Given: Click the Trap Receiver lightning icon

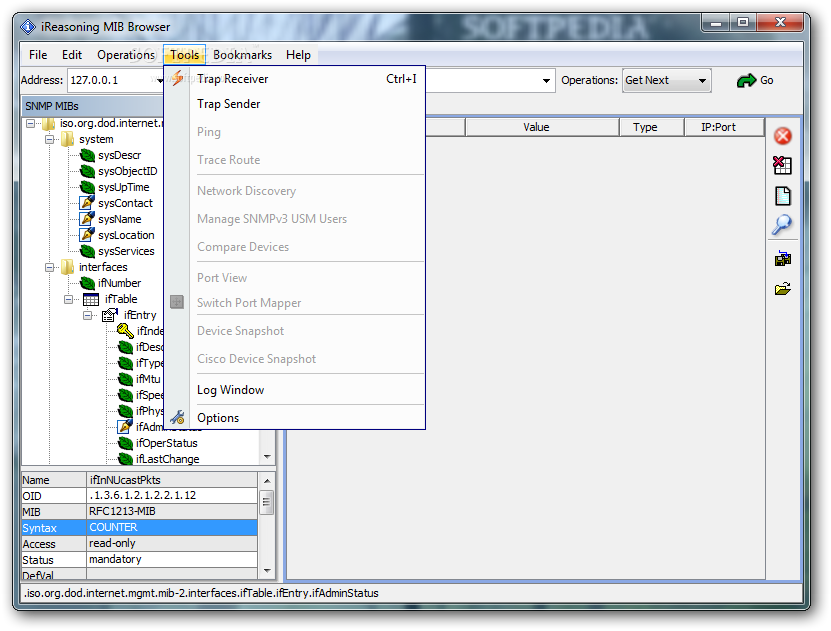Looking at the screenshot, I should point(178,78).
